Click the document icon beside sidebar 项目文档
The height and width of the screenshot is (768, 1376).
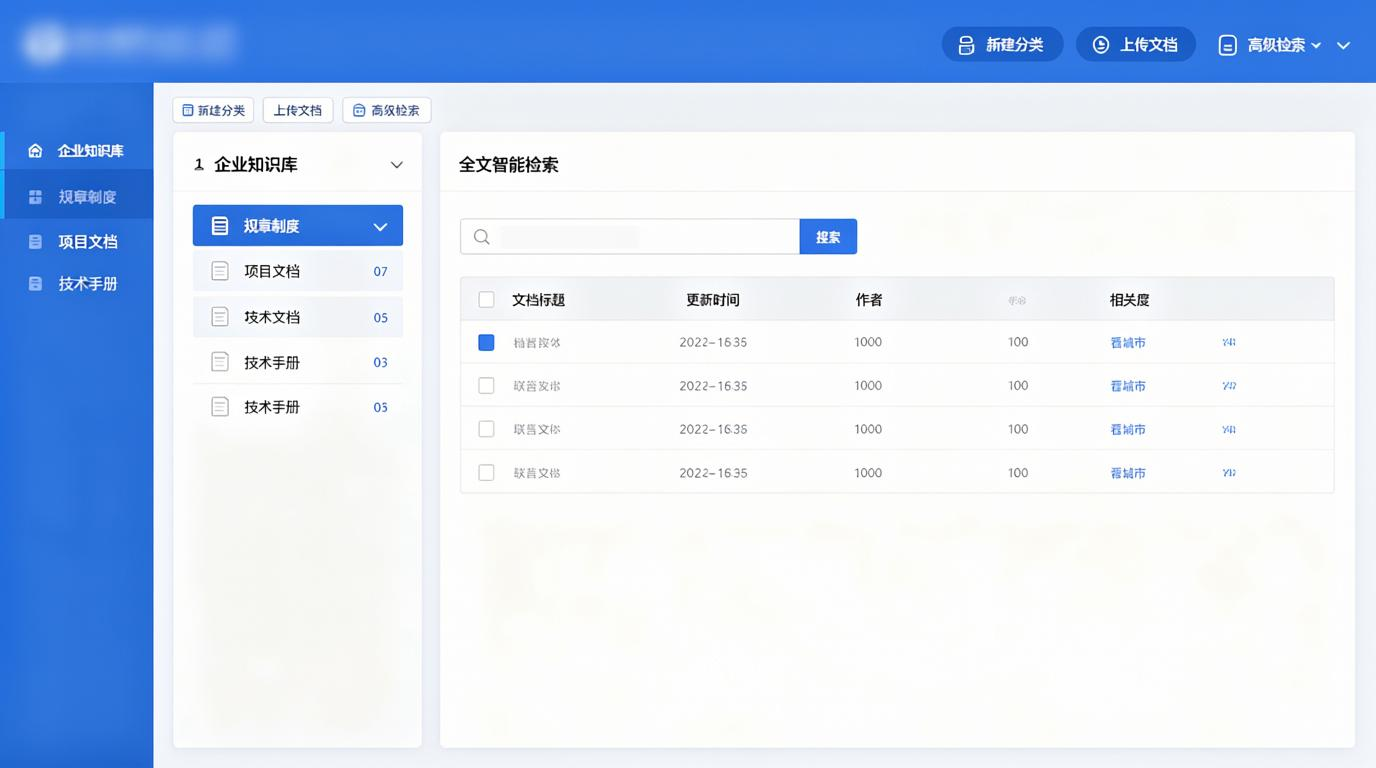pyautogui.click(x=36, y=242)
